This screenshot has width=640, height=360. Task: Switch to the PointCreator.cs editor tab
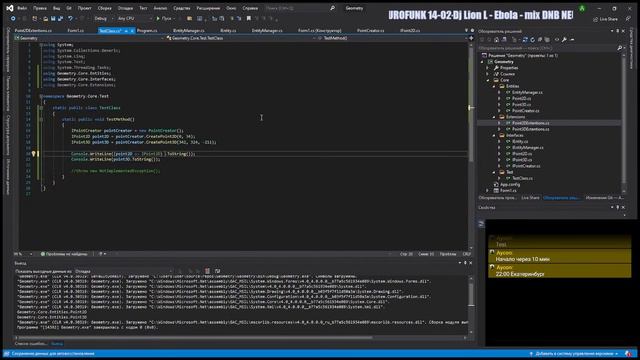tap(370, 31)
